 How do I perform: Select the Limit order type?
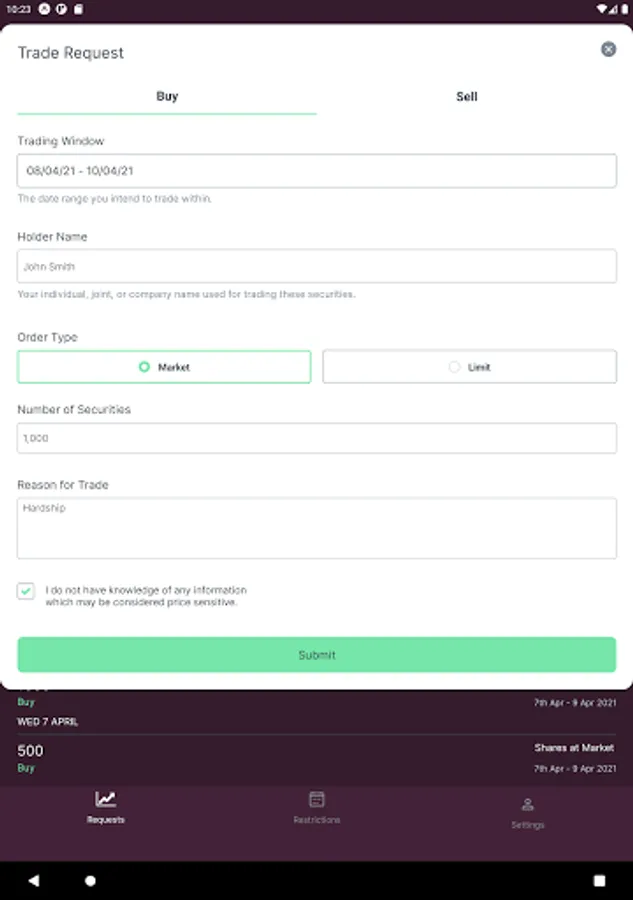click(469, 367)
